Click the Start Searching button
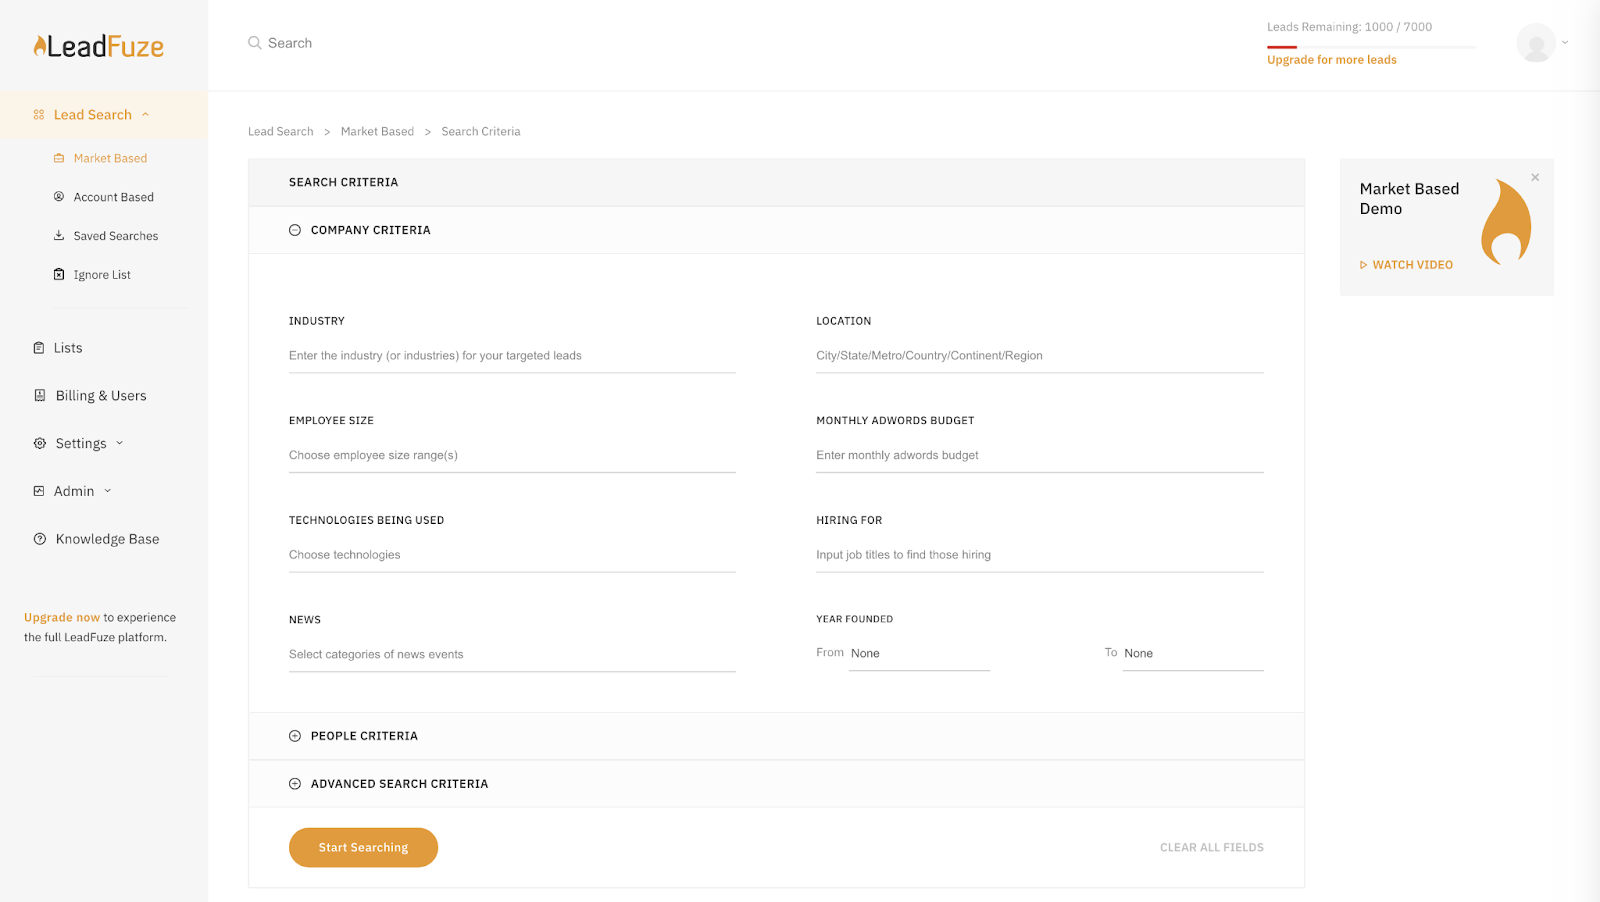Screen dimensions: 1600x902 [x=362, y=847]
